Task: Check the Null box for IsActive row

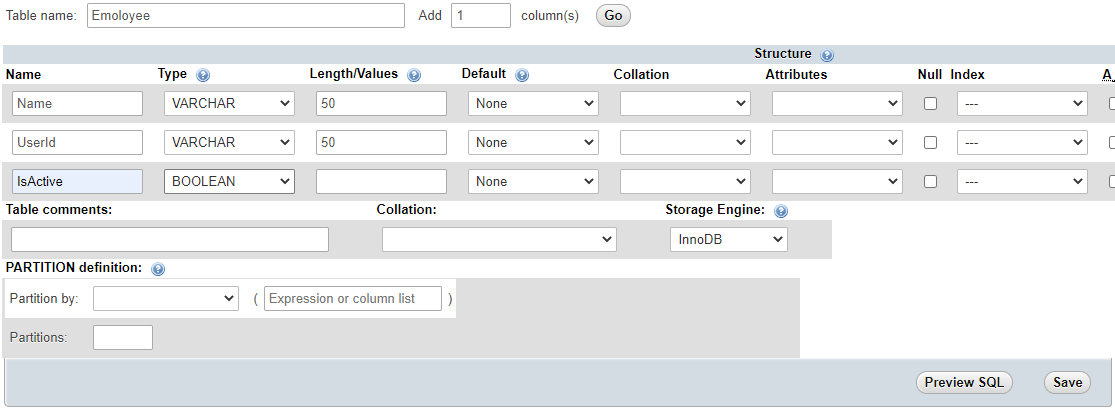Action: (x=930, y=181)
